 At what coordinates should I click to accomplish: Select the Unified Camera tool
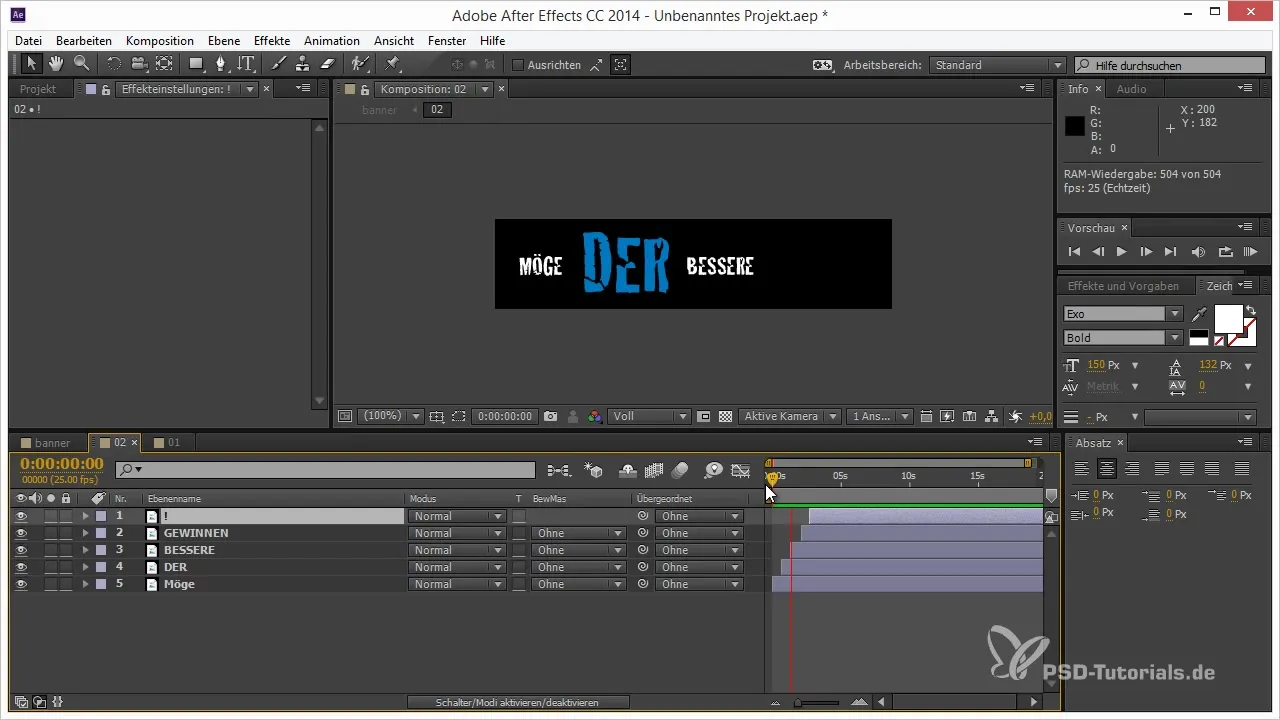click(x=139, y=64)
